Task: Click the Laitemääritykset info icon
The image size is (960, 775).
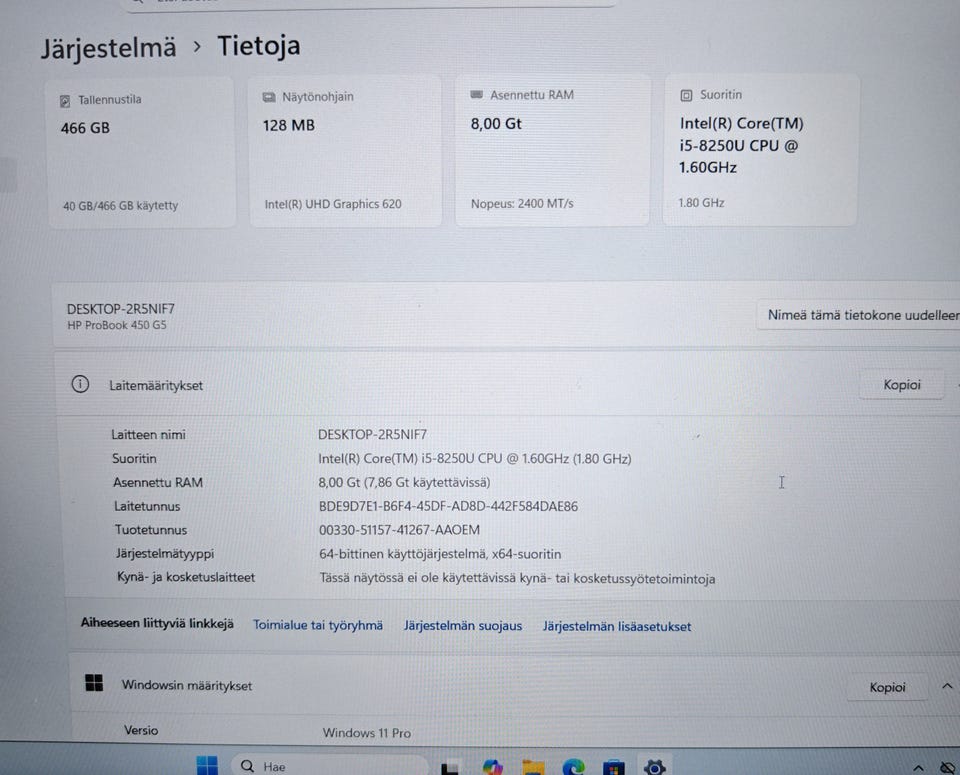Action: (80, 384)
